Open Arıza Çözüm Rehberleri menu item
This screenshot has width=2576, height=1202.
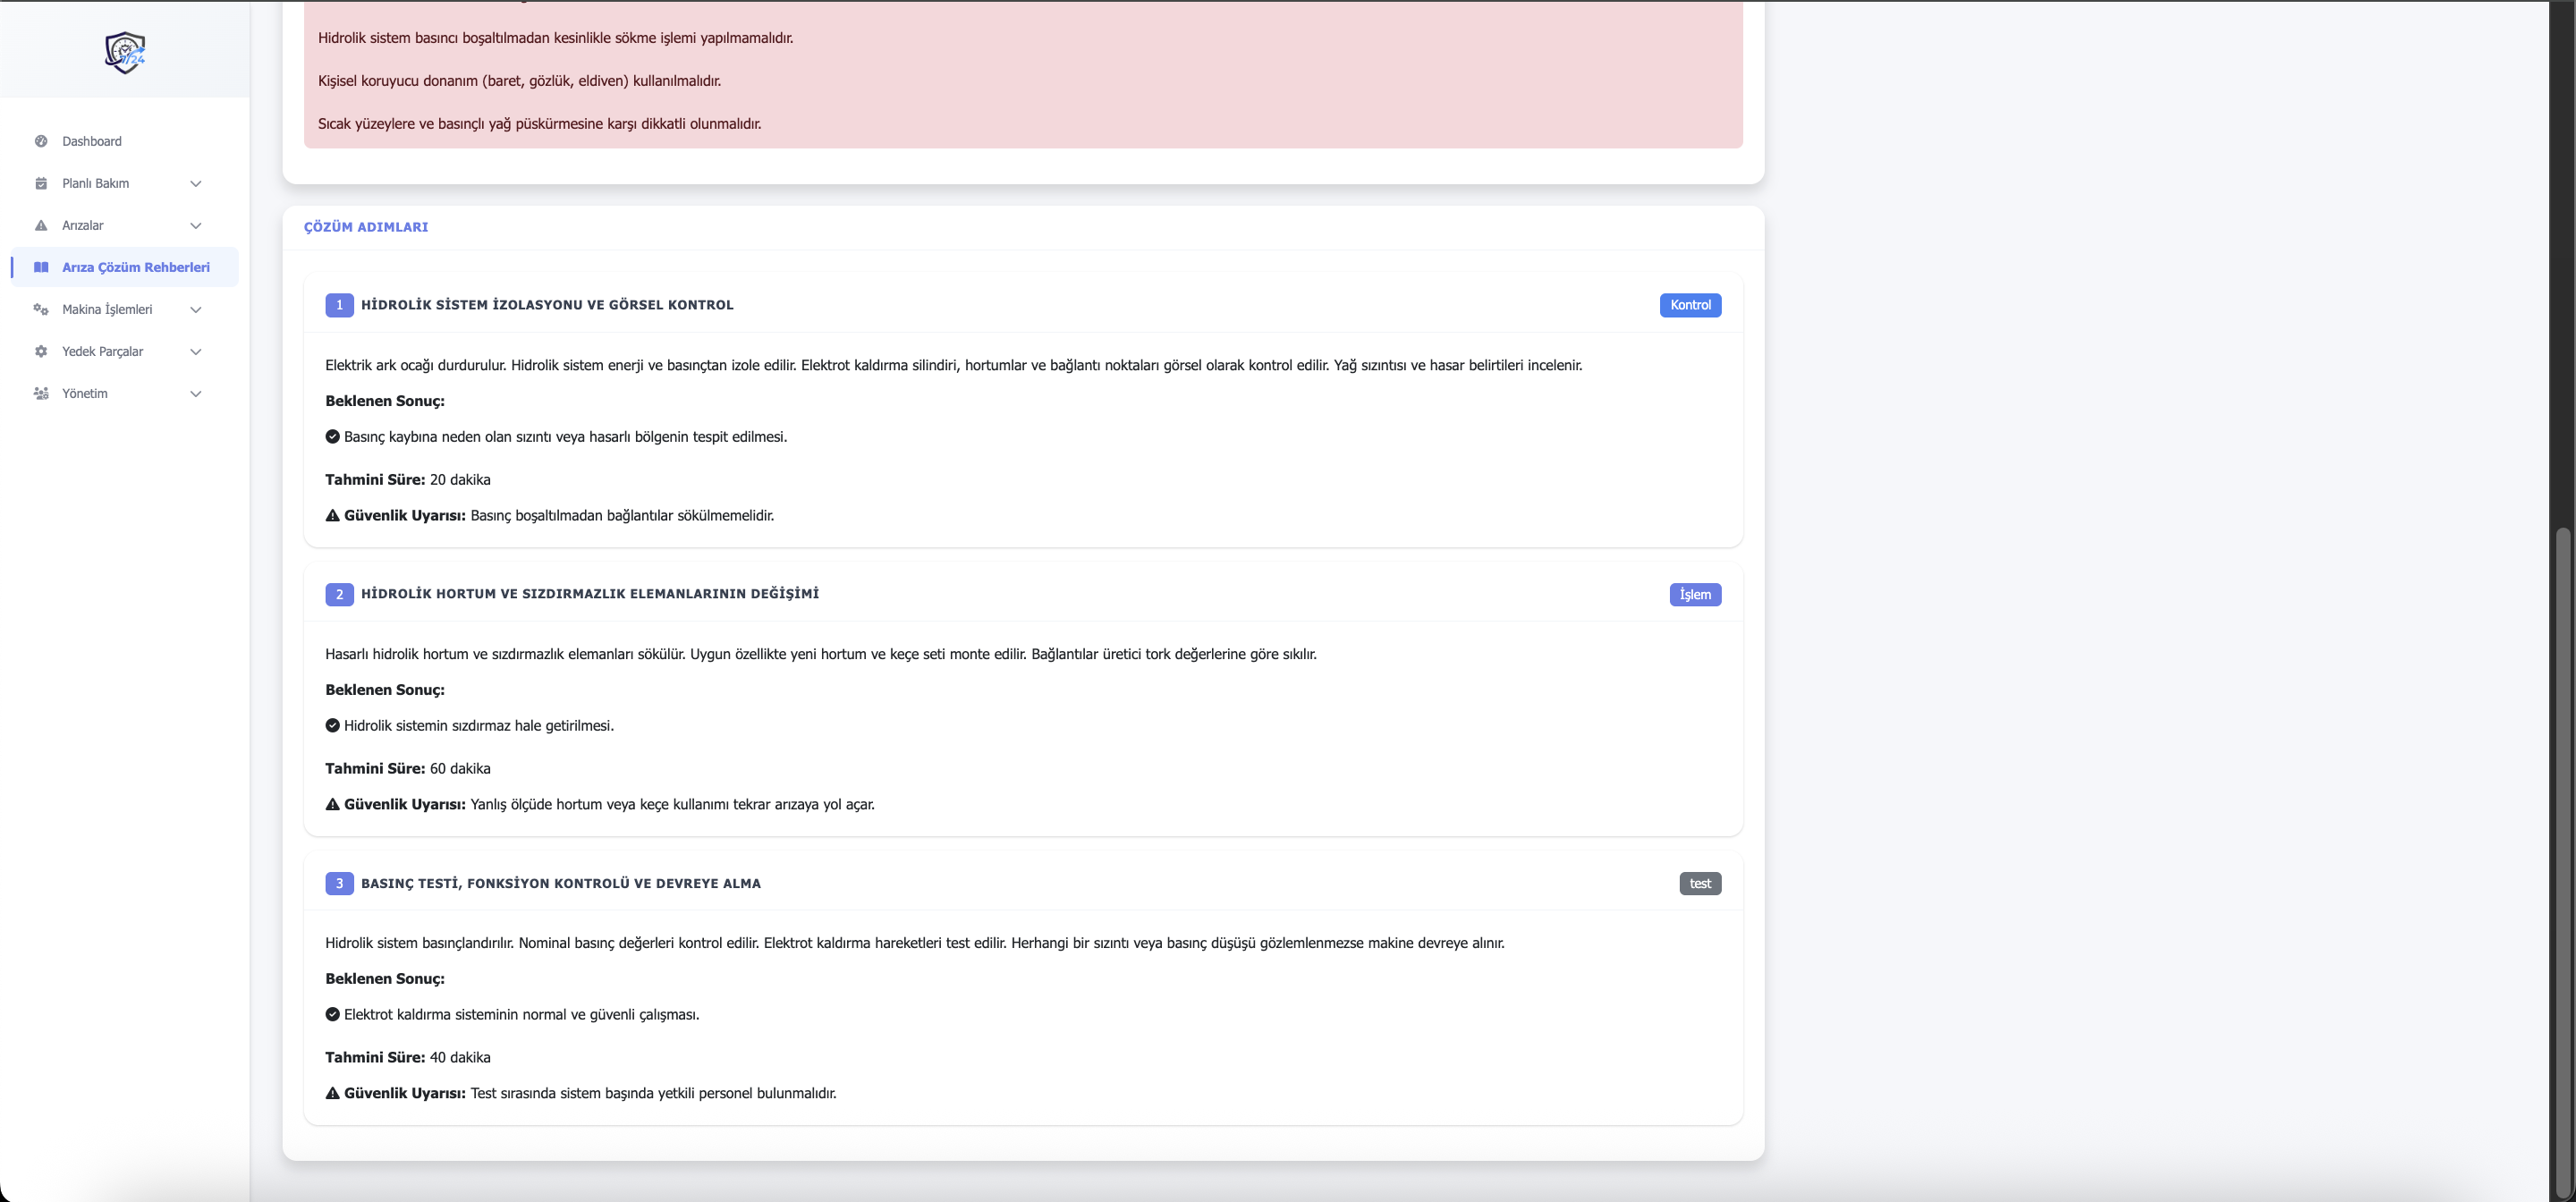[x=136, y=267]
